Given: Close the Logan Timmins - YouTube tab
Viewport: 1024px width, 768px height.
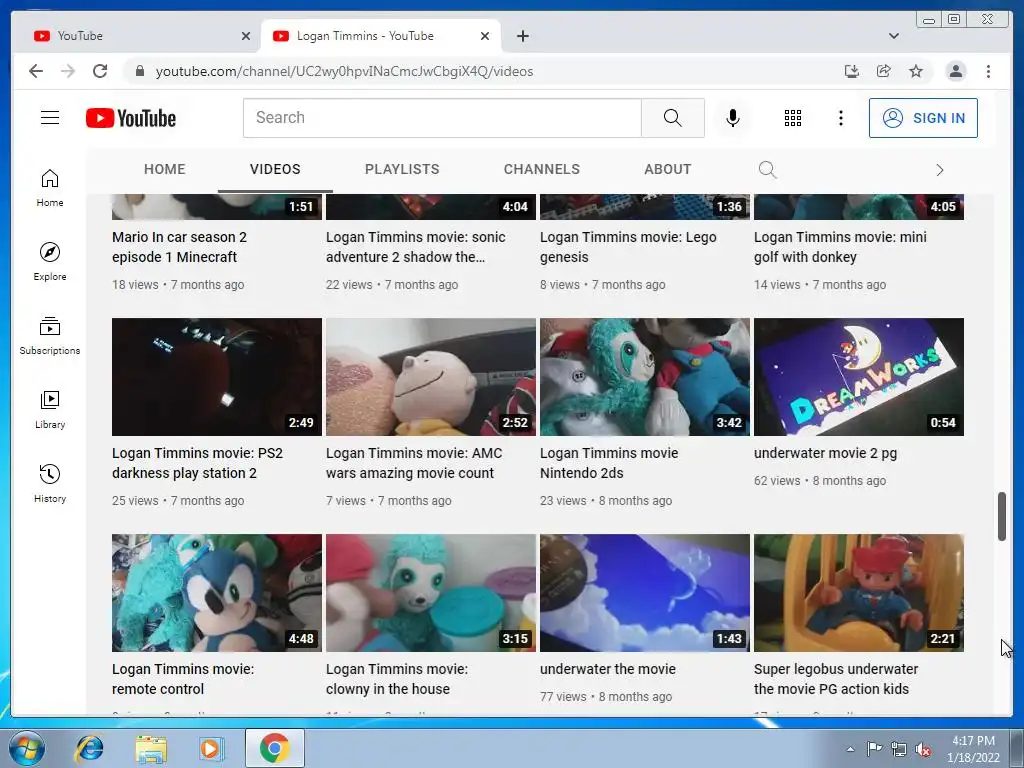Looking at the screenshot, I should click(485, 36).
